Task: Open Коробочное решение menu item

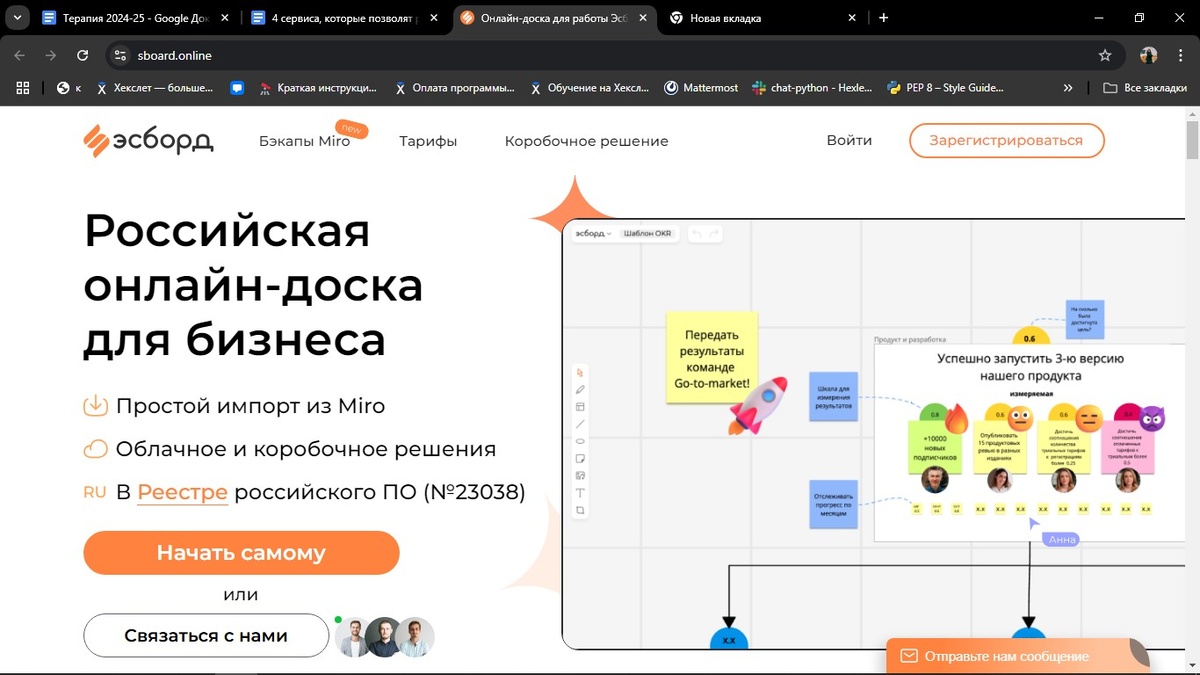Action: pyautogui.click(x=586, y=141)
